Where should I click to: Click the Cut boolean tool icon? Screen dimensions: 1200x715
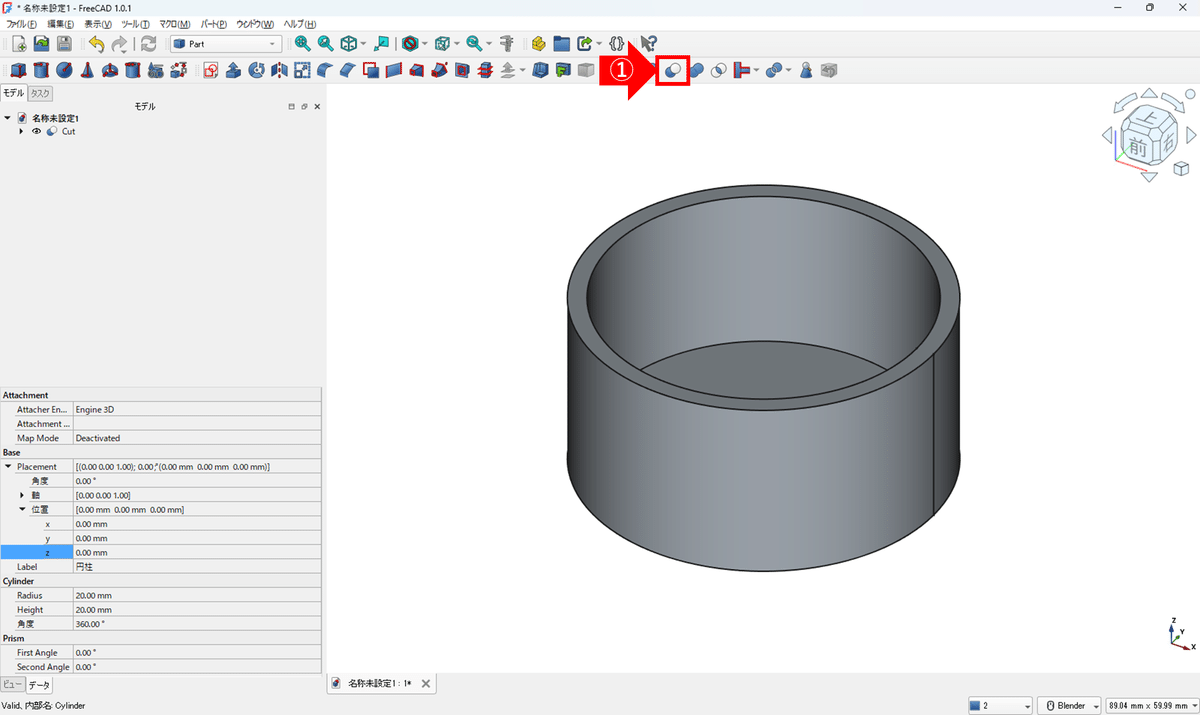point(673,70)
